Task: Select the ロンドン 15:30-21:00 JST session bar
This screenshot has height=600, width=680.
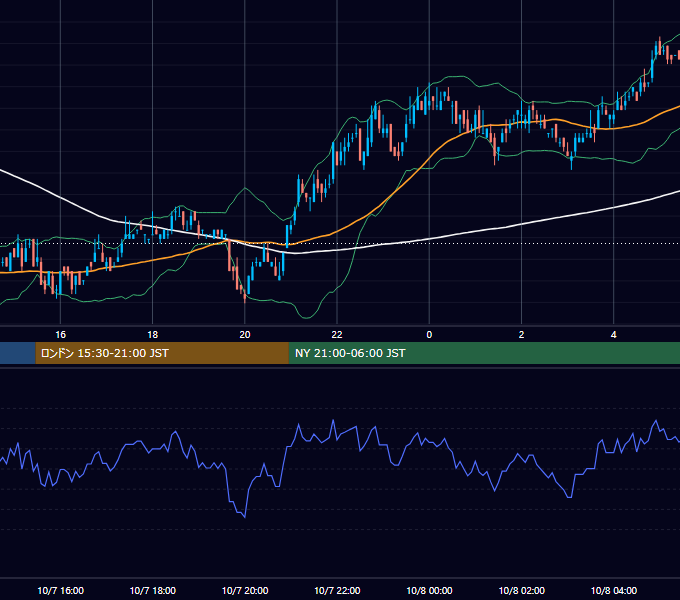Action: [162, 353]
